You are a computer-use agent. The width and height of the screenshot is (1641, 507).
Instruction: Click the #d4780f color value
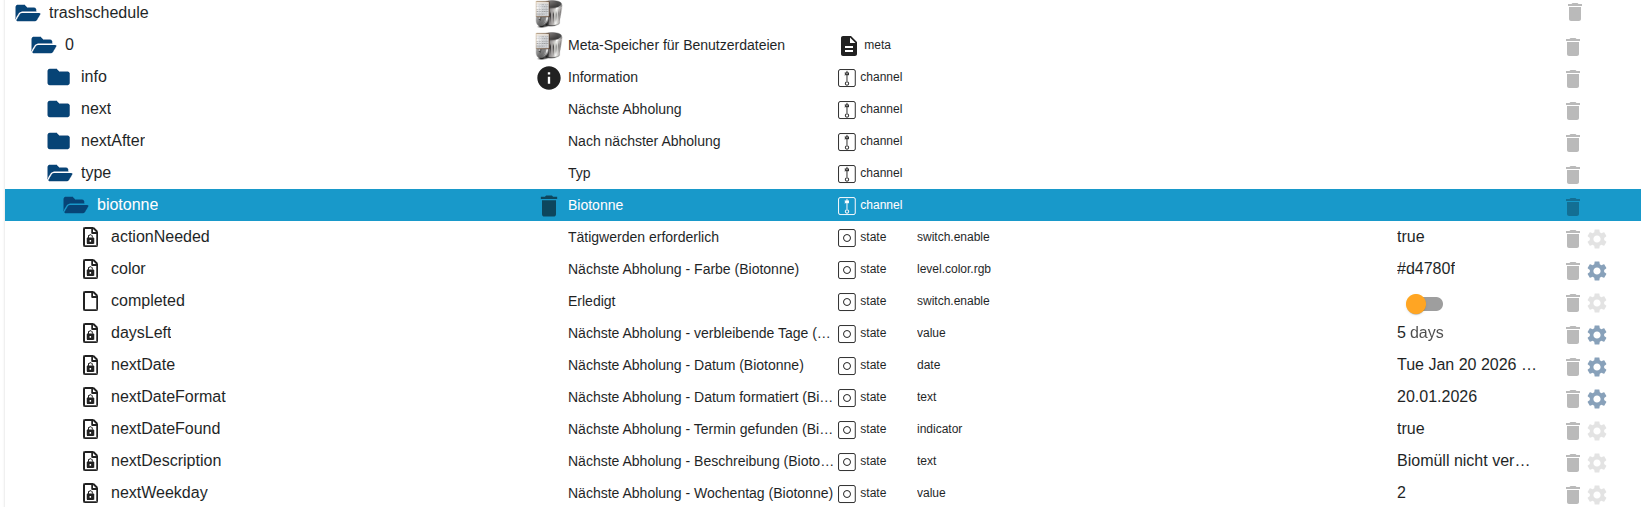[x=1425, y=269]
